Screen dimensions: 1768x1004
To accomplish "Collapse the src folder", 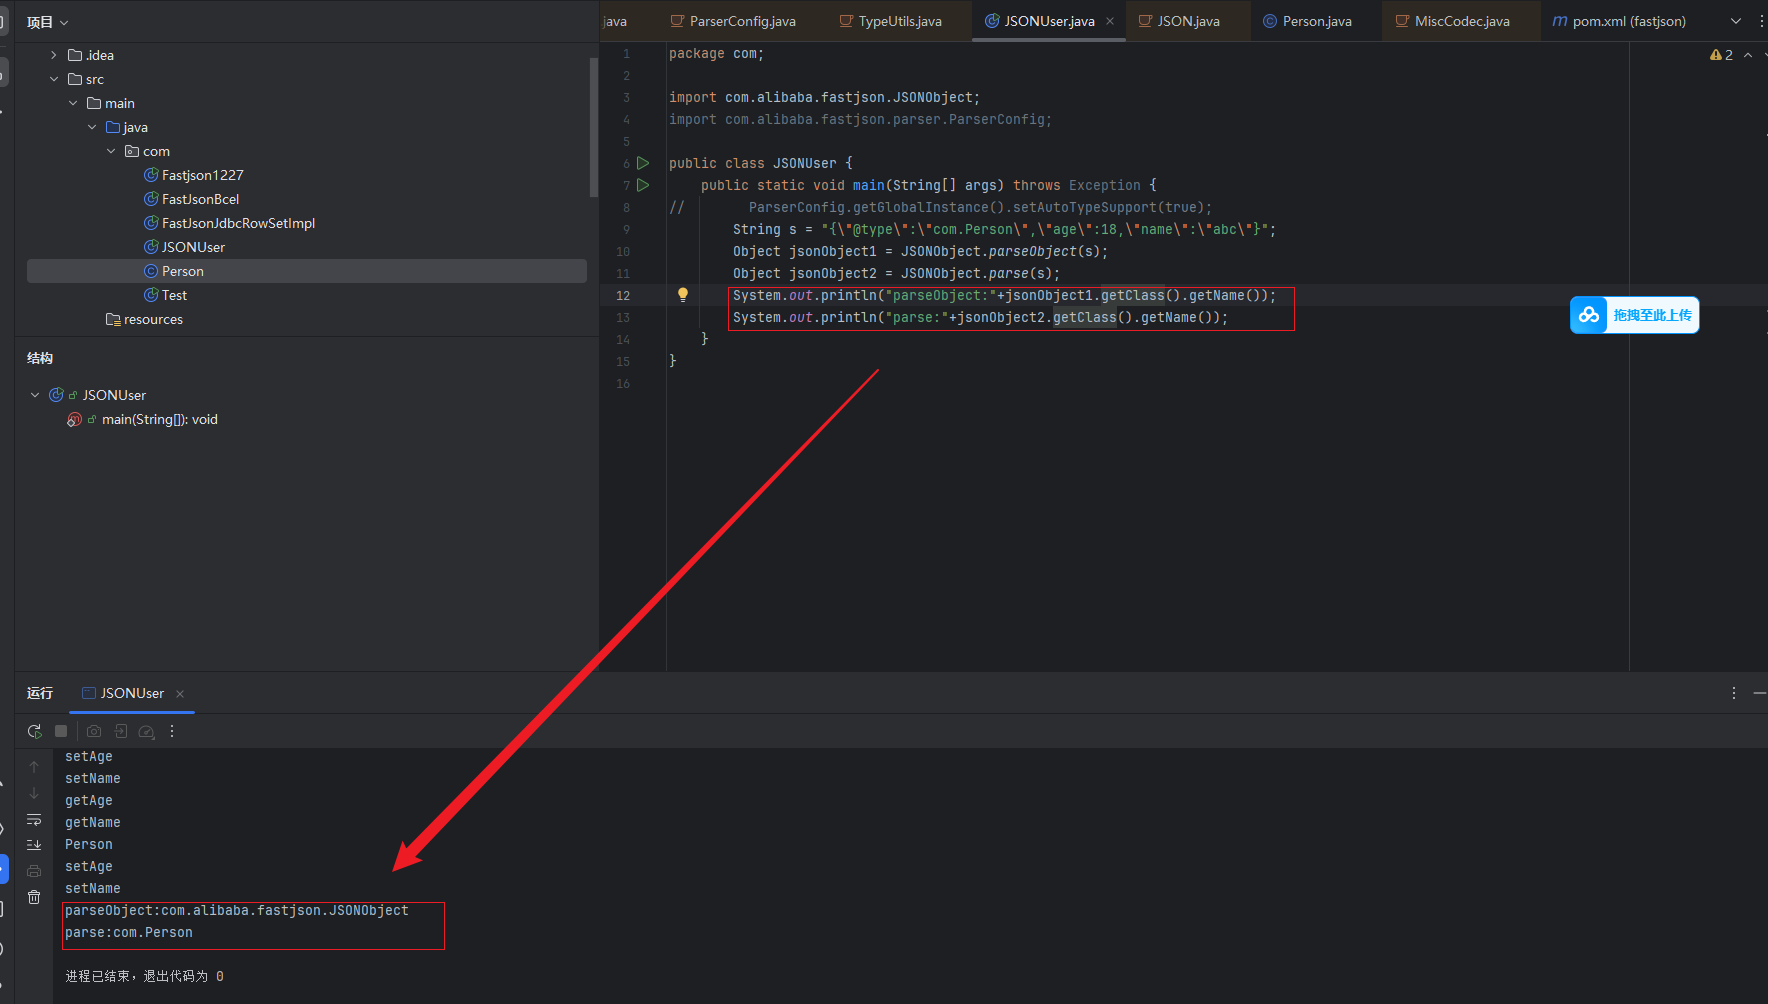I will click(54, 79).
